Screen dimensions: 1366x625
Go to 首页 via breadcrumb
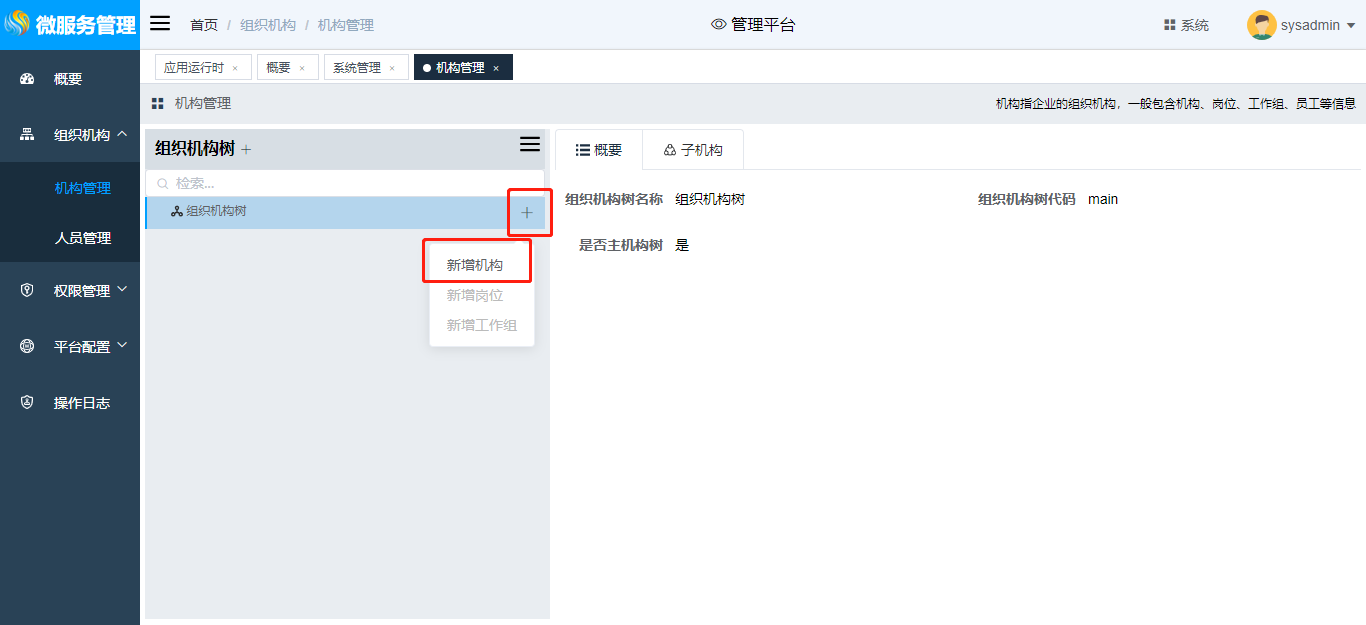pos(204,25)
